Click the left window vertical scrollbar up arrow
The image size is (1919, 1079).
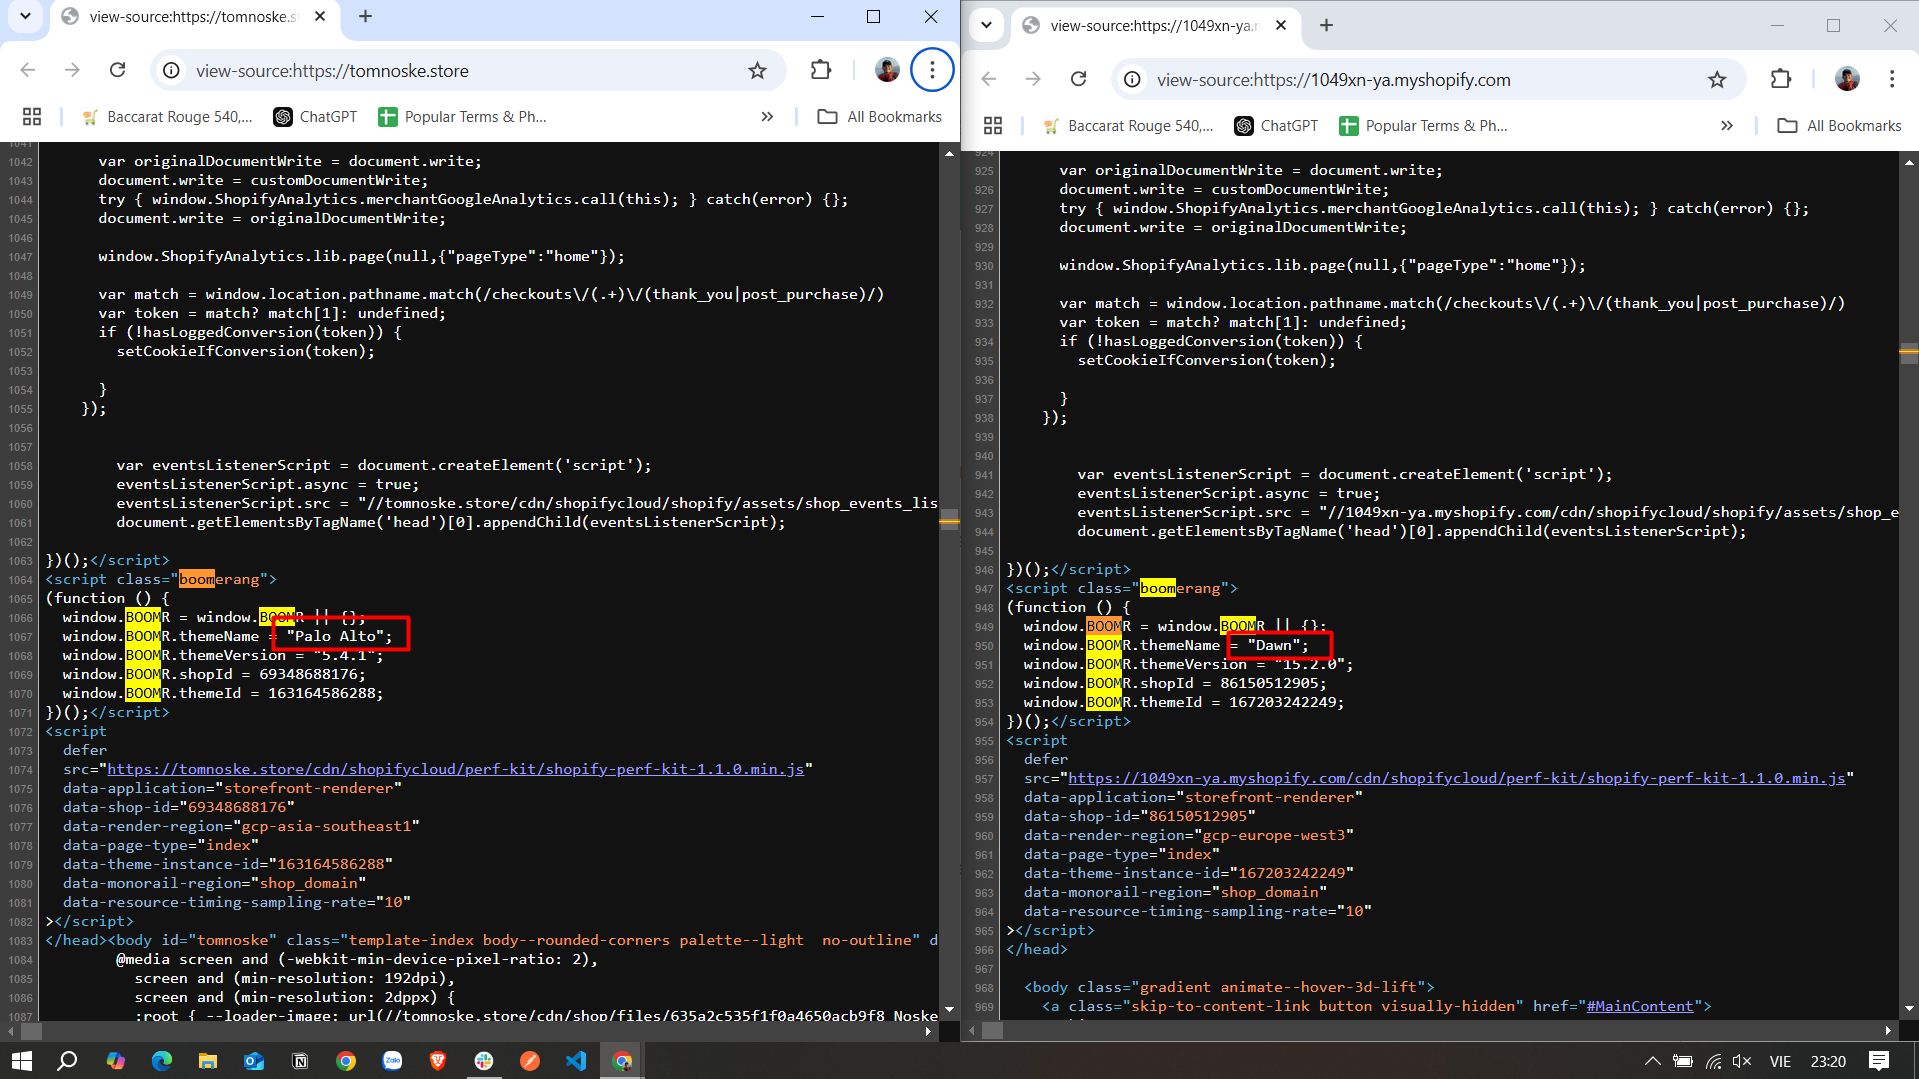click(x=949, y=153)
